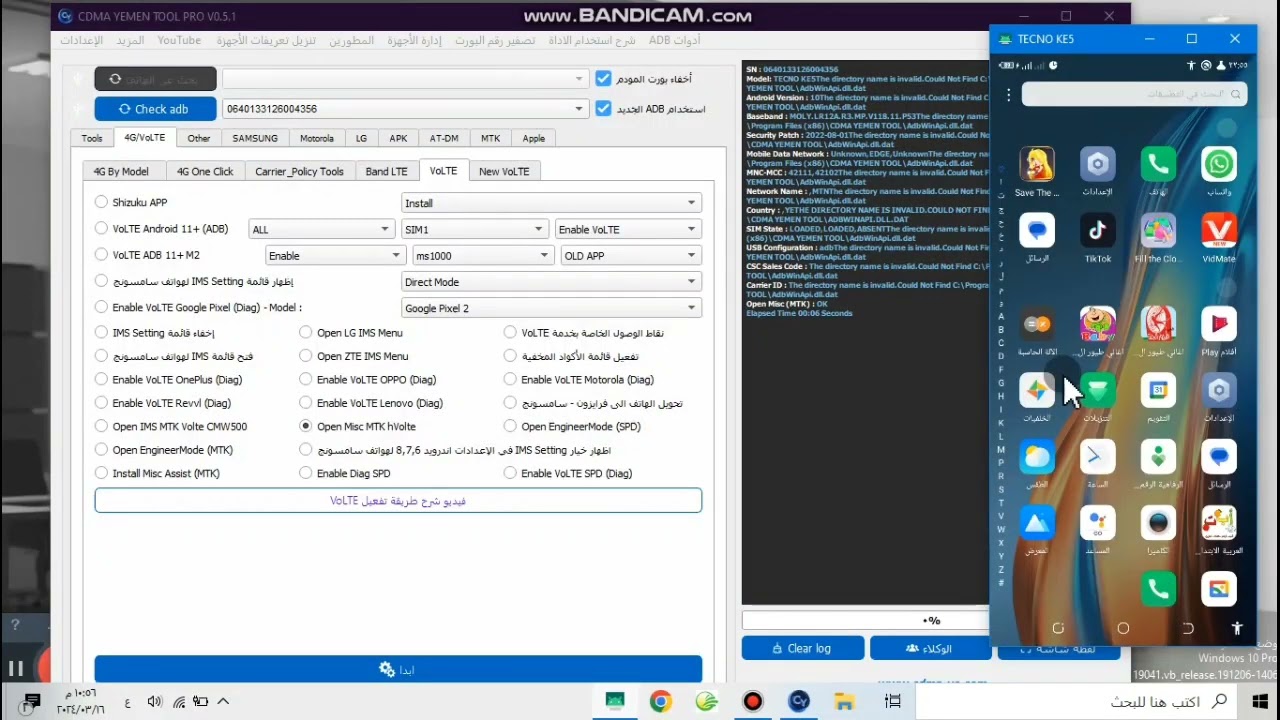Open the volume control in the system tray
The width and height of the screenshot is (1280, 720).
pos(154,702)
